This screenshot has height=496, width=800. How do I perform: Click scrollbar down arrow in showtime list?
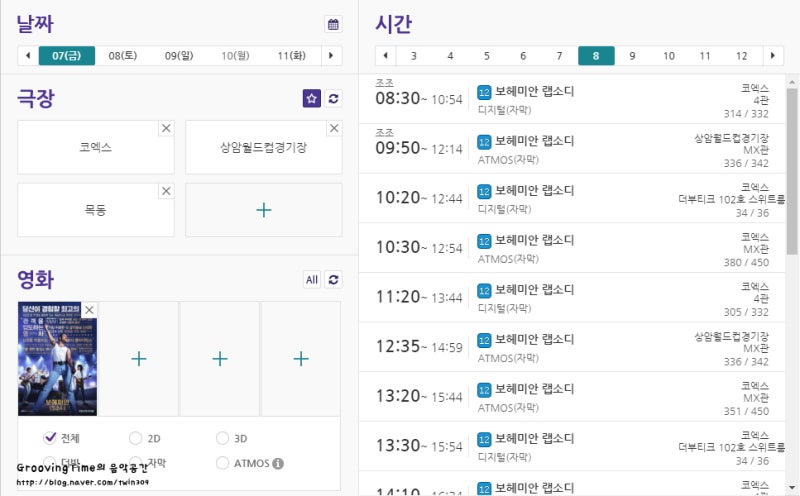pyautogui.click(x=792, y=488)
